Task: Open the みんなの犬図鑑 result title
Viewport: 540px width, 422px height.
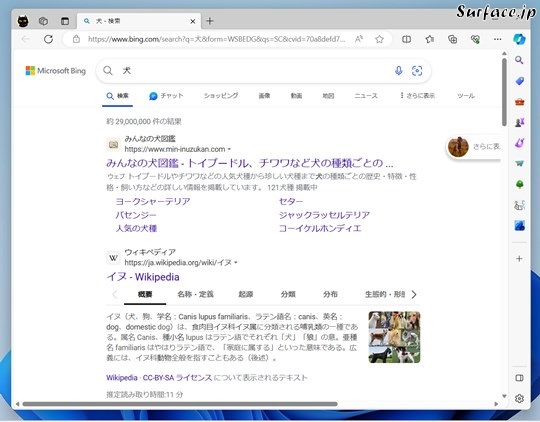Action: [x=250, y=163]
